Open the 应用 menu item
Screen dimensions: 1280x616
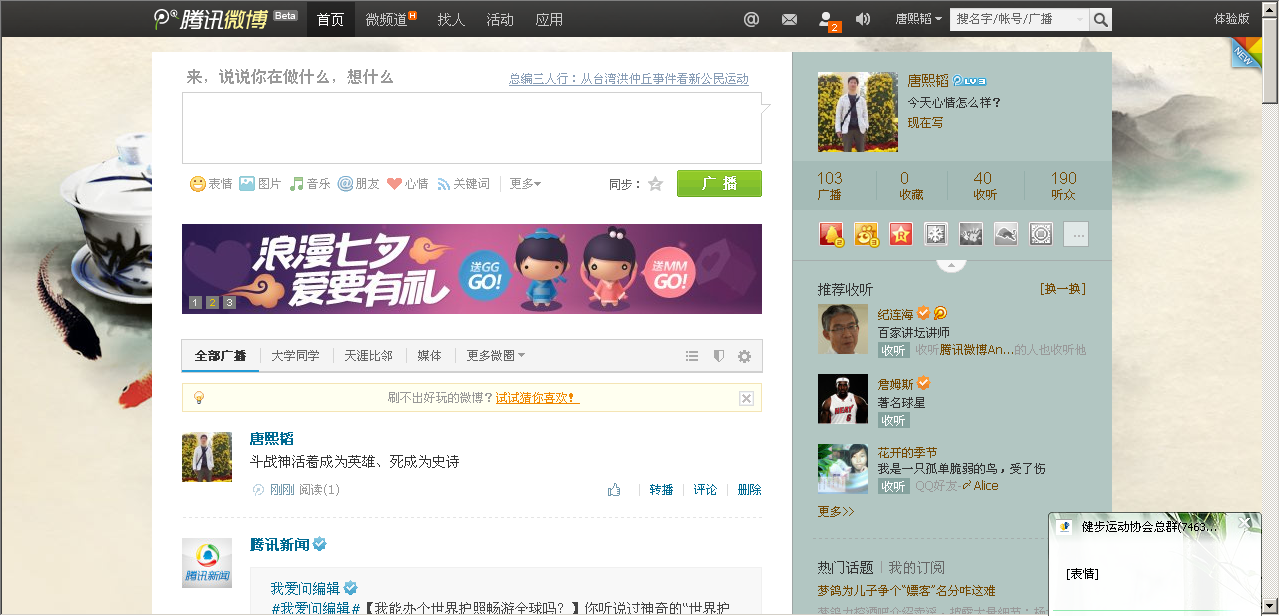point(549,19)
